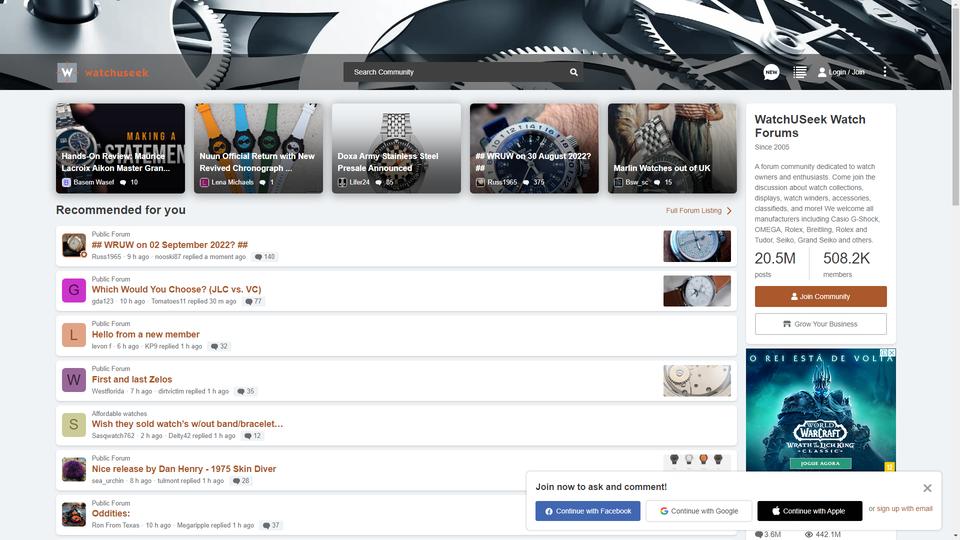
Task: Click Continue with Apple
Action: (809, 511)
